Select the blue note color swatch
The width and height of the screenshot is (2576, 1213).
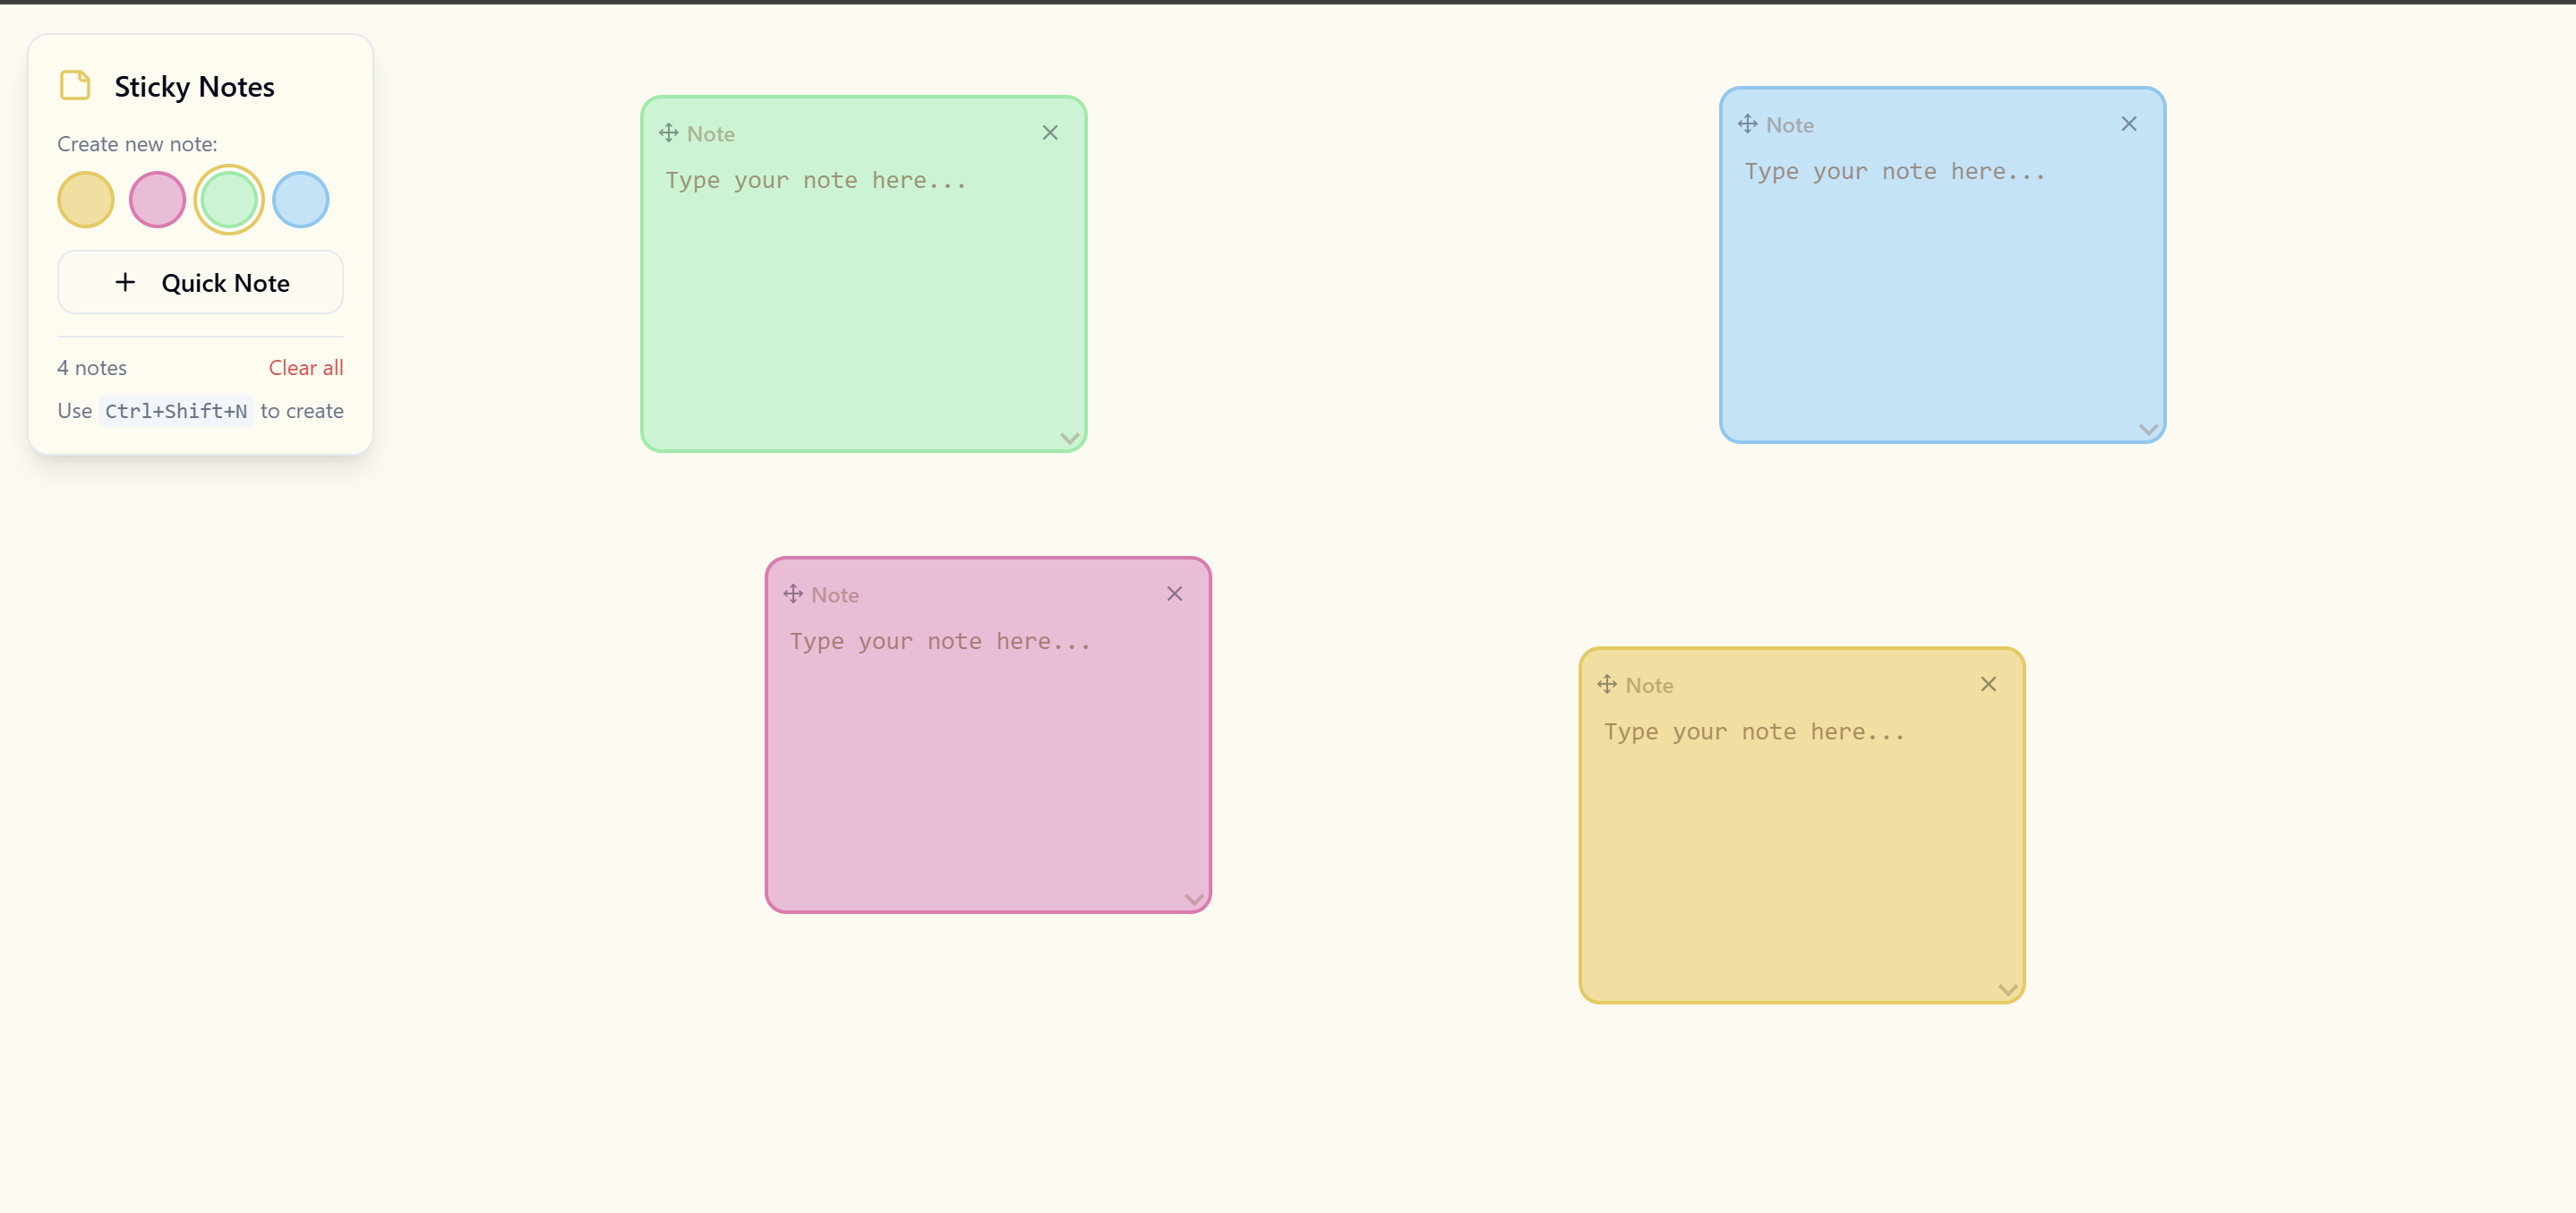click(x=300, y=200)
